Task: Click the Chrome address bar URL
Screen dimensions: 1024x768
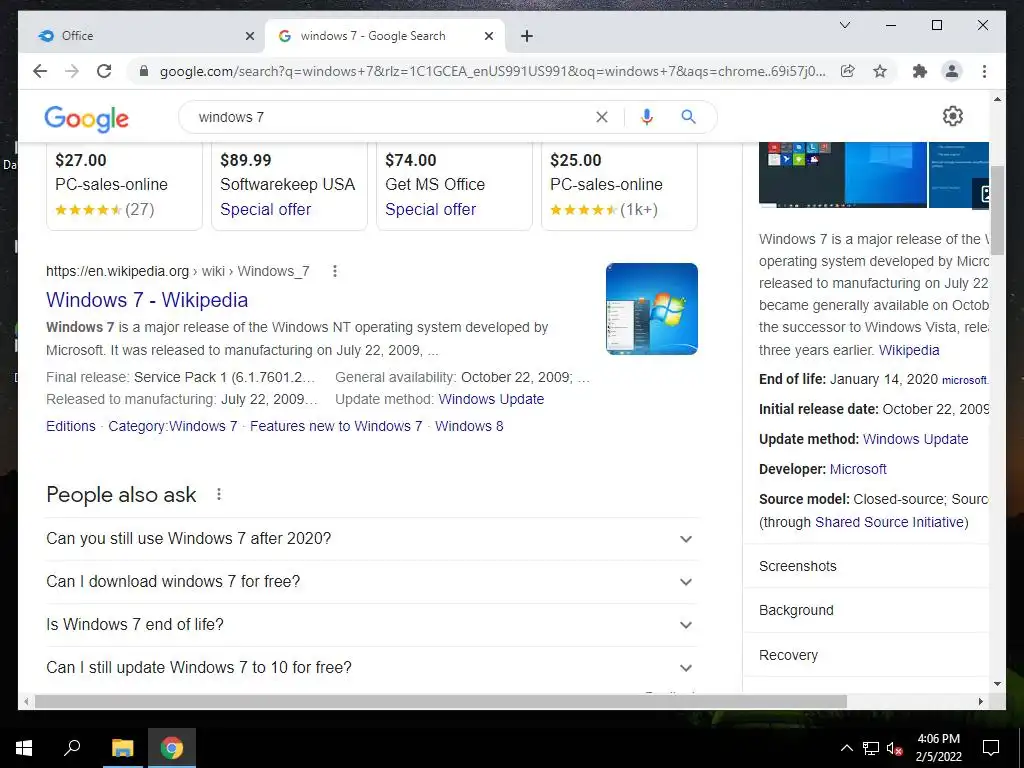Action: click(492, 71)
